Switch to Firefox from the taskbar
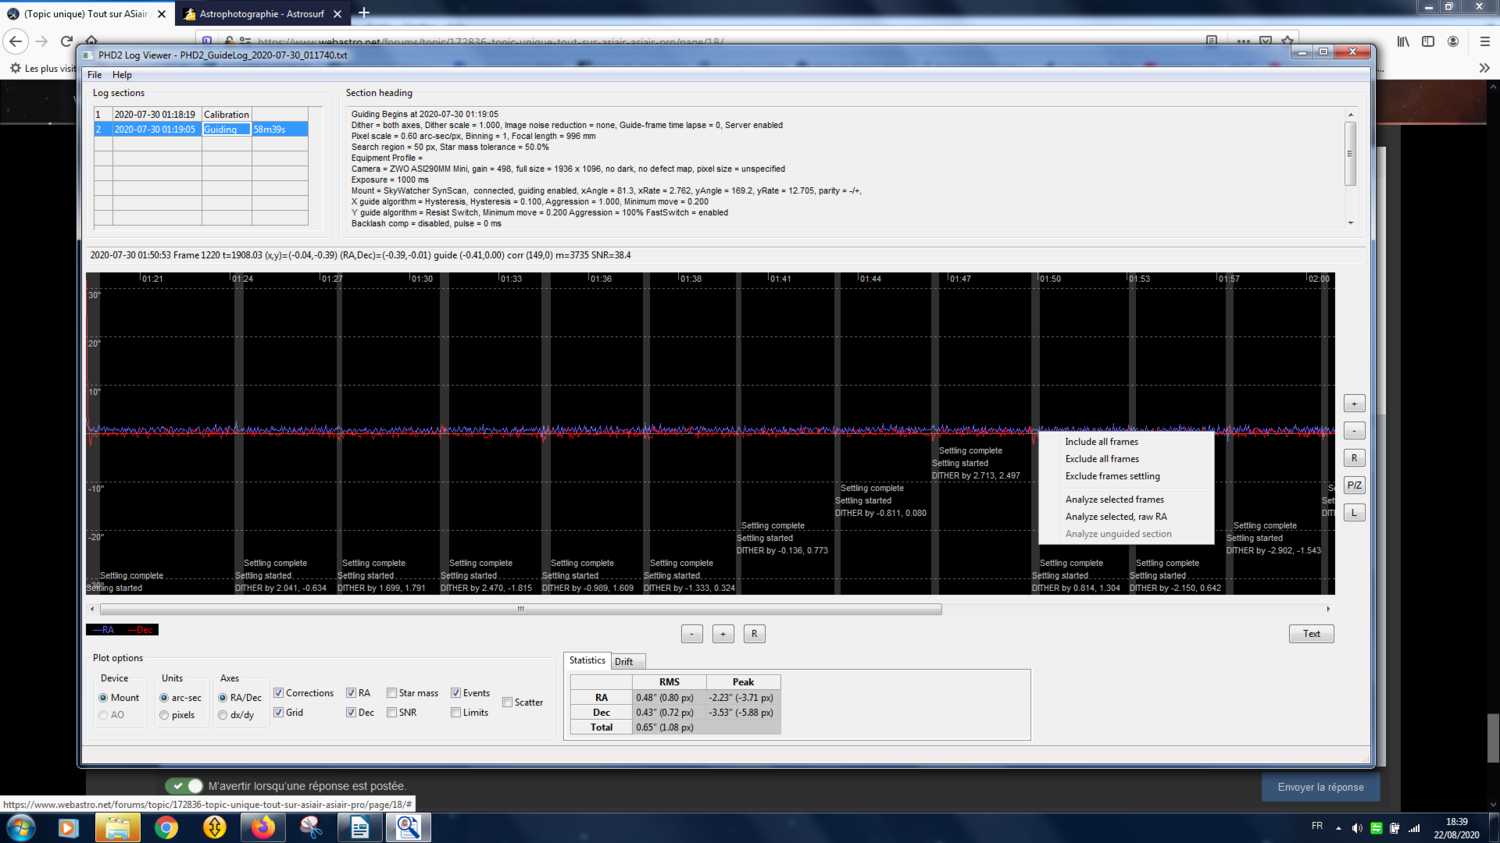This screenshot has width=1500, height=843. 263,827
